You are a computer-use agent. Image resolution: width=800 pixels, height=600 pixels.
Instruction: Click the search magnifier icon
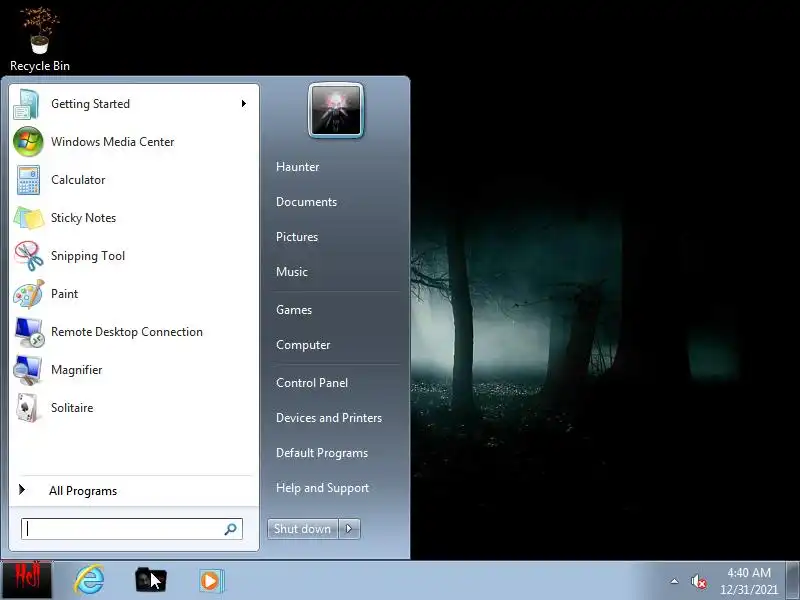(x=230, y=529)
